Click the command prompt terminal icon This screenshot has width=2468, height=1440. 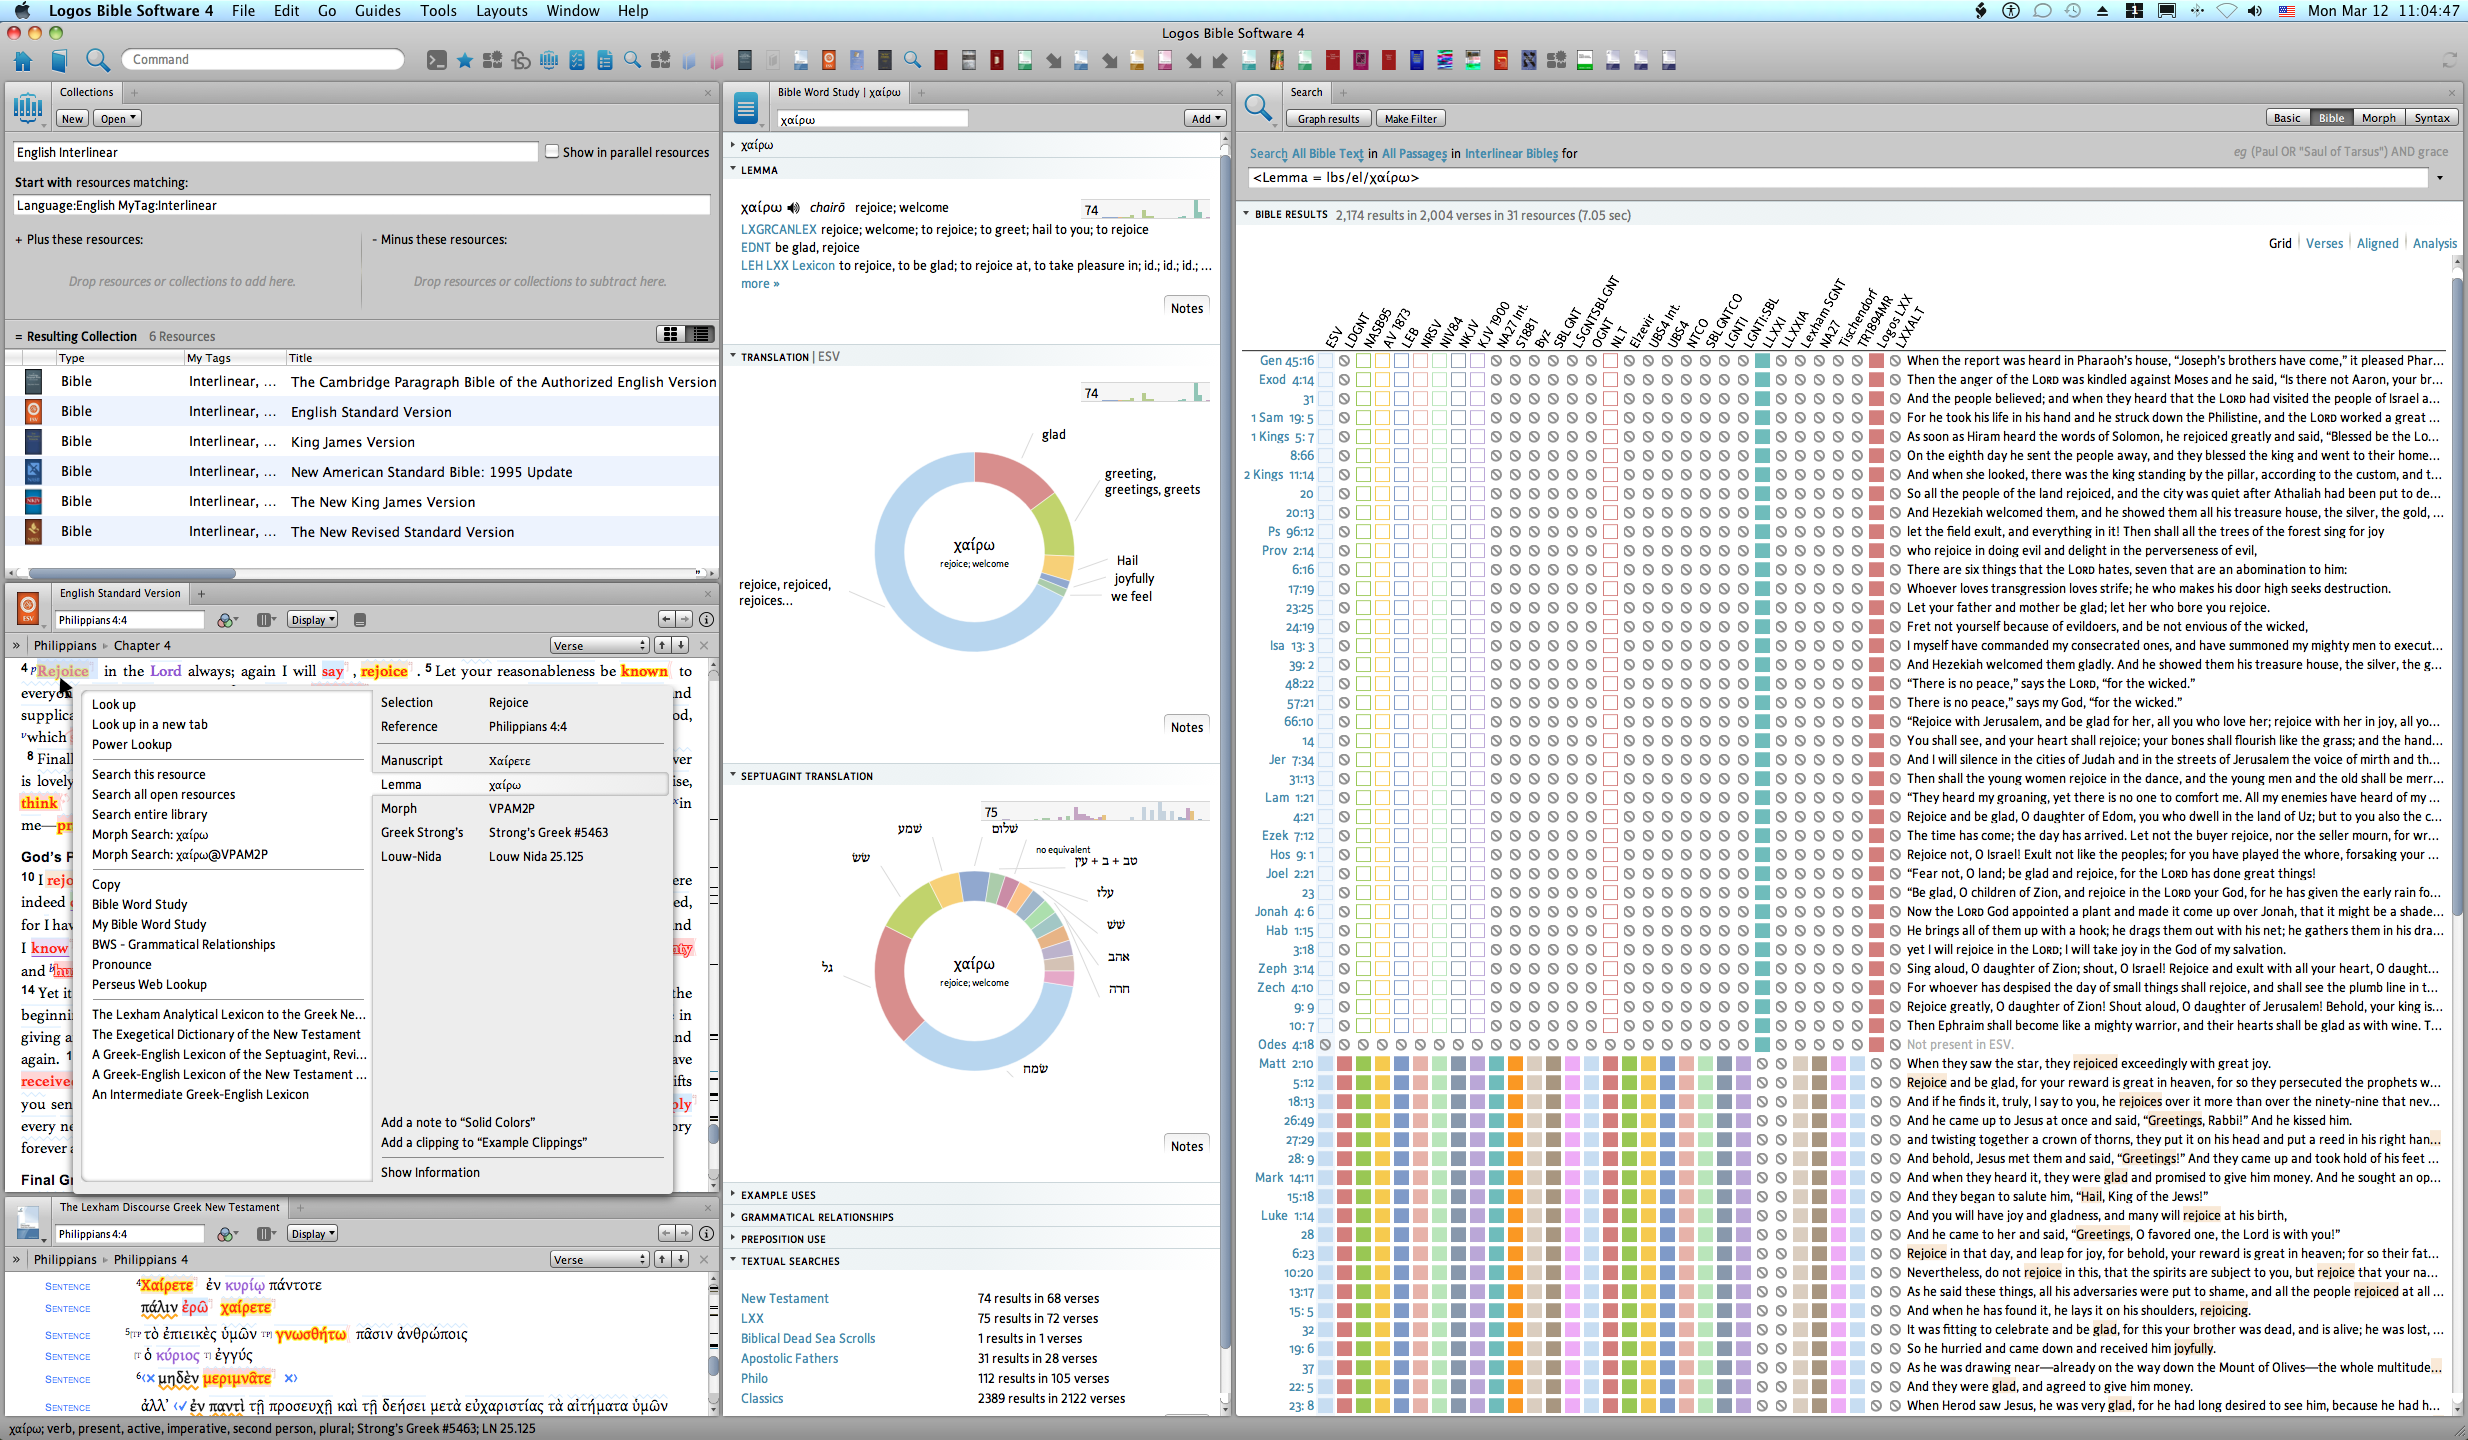click(x=437, y=60)
